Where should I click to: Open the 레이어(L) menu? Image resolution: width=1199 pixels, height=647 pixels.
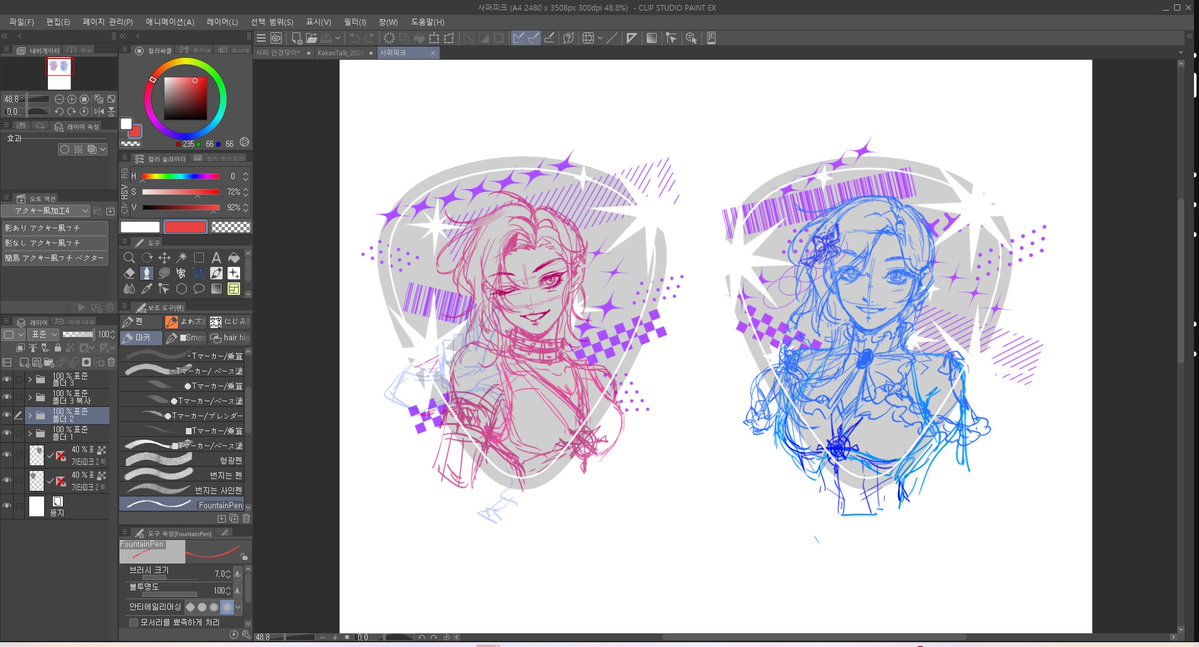tap(222, 22)
